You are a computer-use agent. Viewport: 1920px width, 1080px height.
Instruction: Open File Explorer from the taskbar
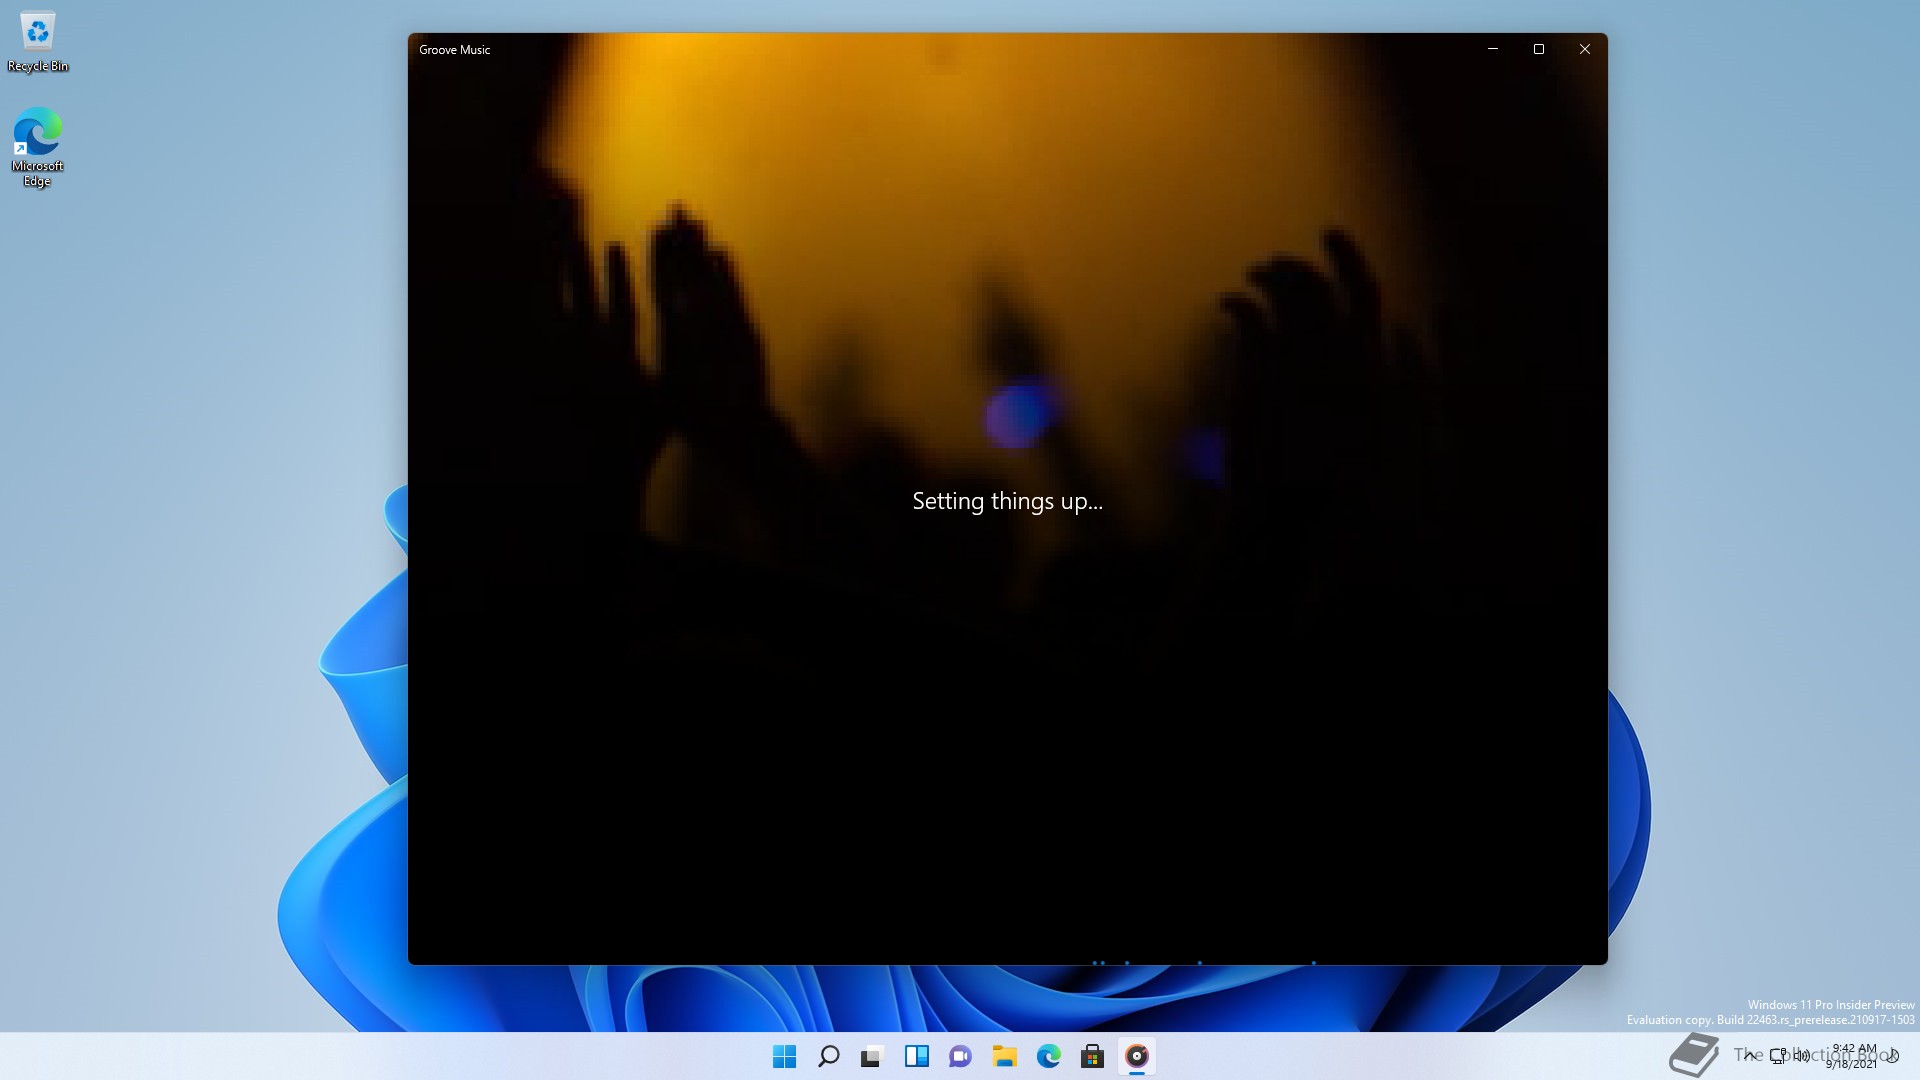(x=1005, y=1056)
